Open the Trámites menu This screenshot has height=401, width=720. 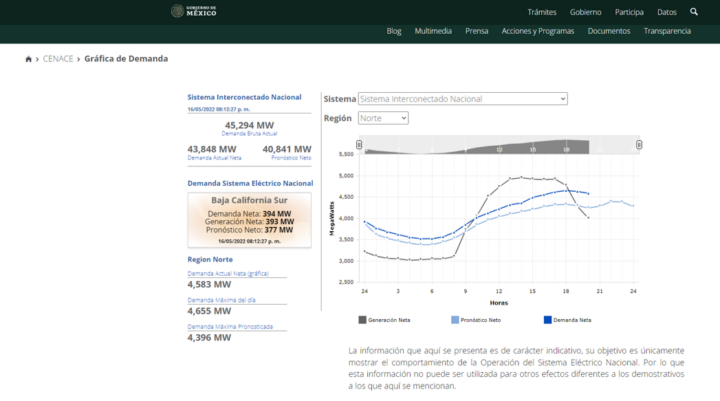[x=541, y=12]
